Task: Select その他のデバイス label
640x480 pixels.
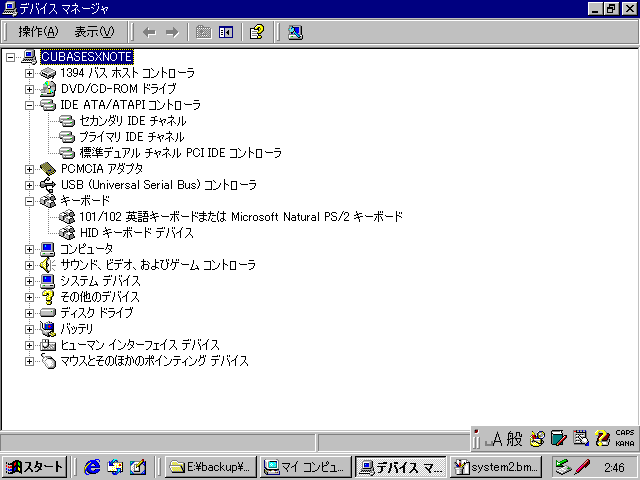Action: tap(100, 297)
